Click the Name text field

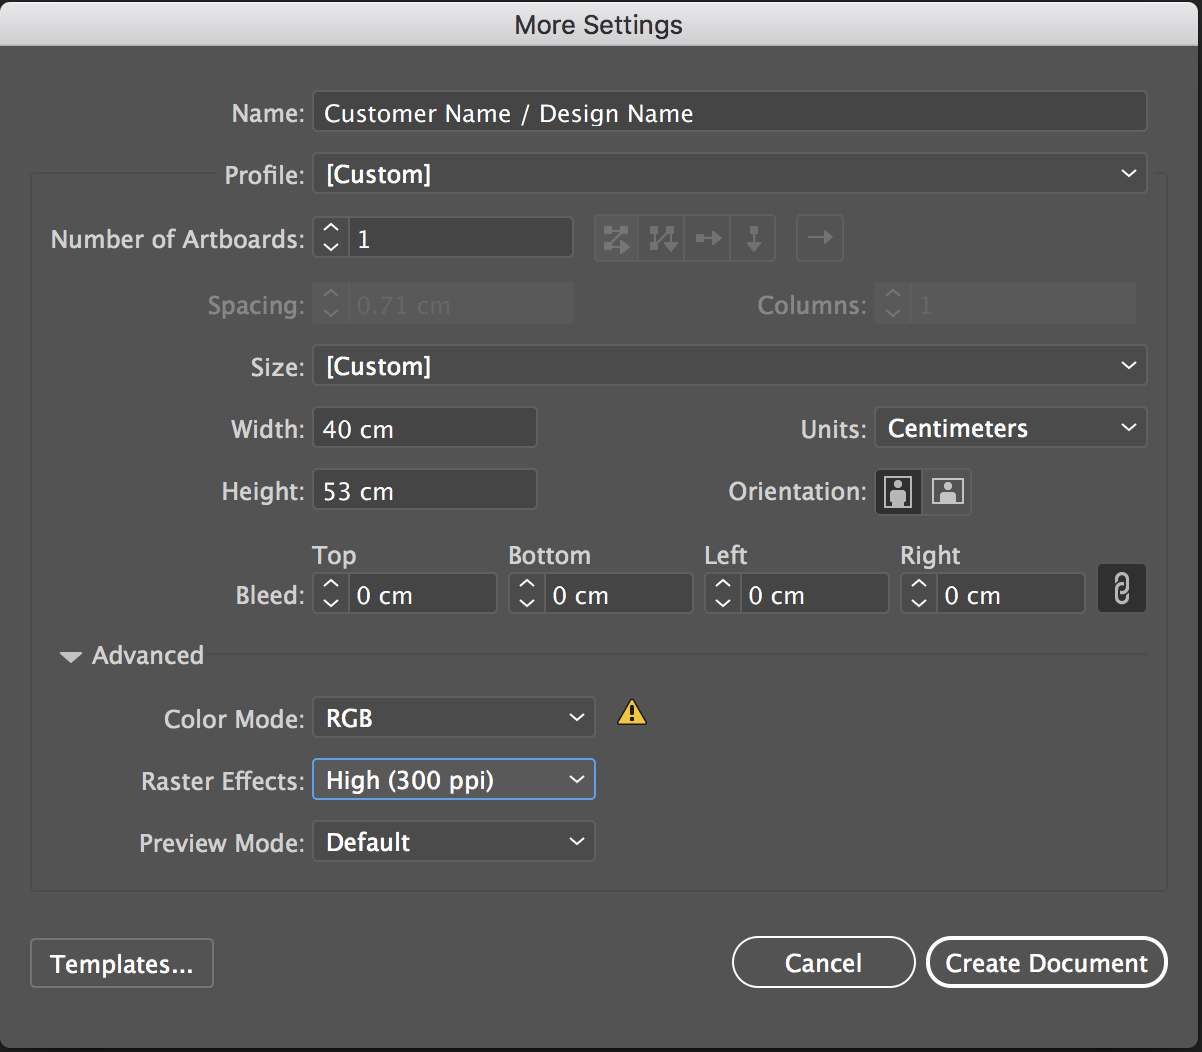(x=730, y=113)
